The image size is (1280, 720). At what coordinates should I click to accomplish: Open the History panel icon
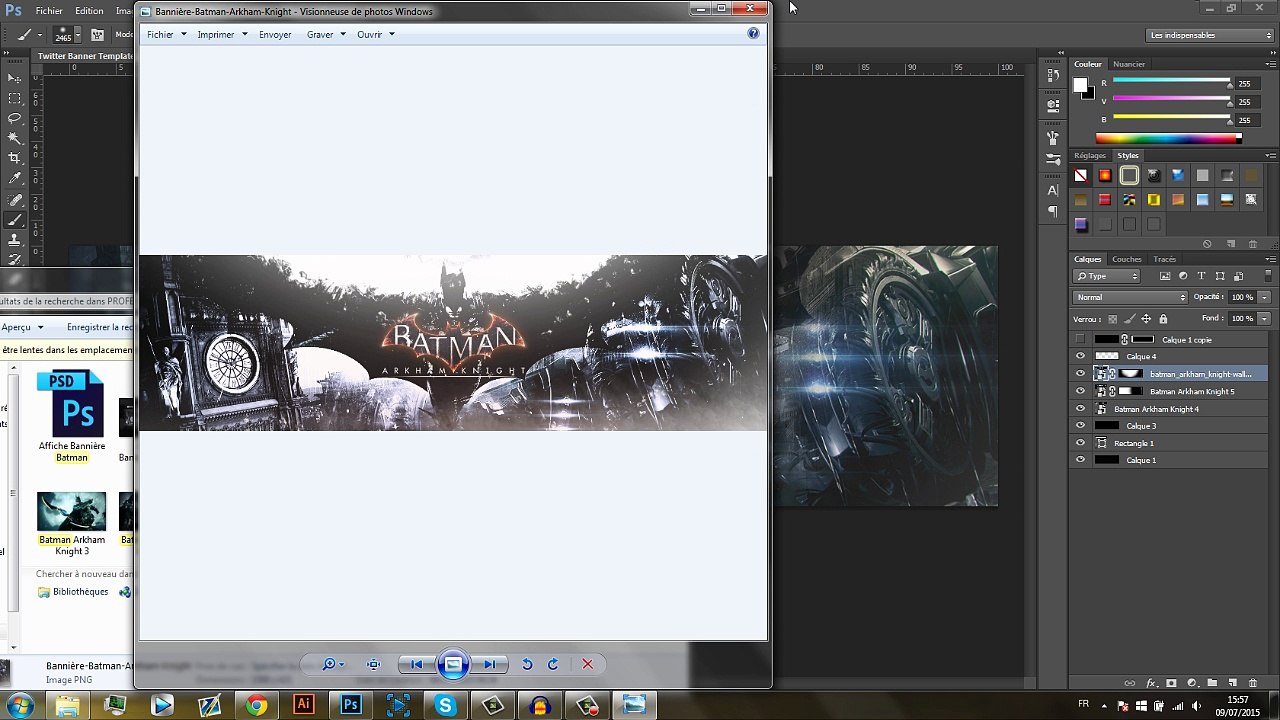point(1053,75)
